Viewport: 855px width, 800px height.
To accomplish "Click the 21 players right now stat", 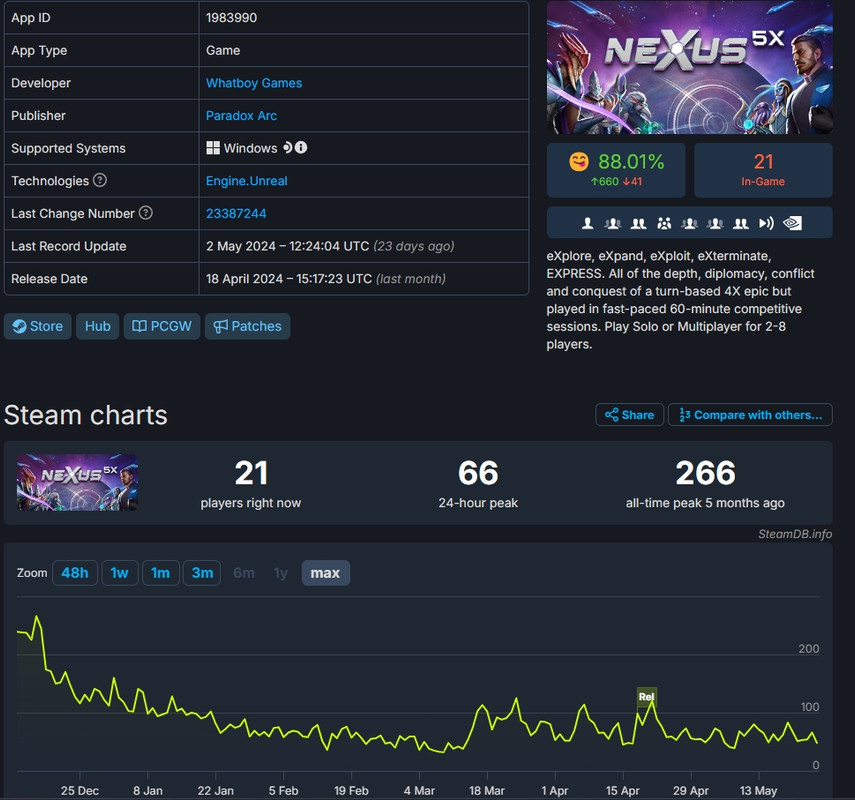I will point(251,484).
